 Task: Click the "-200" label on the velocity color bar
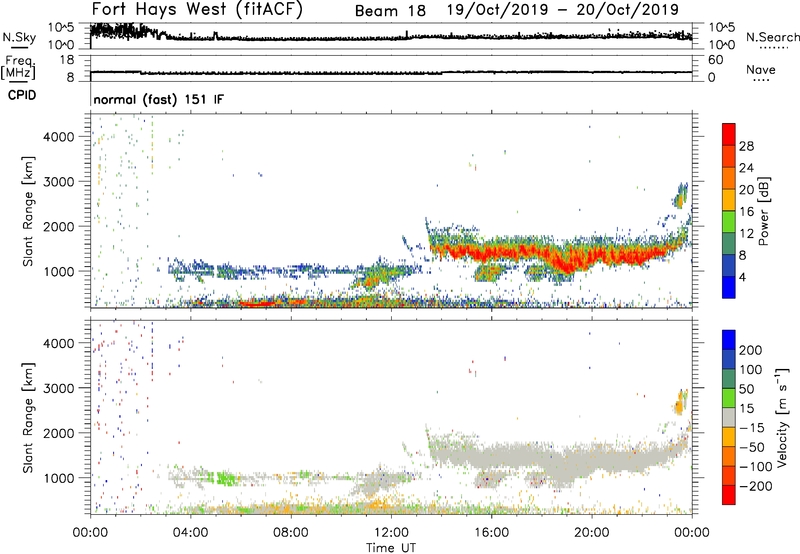pyautogui.click(x=754, y=486)
